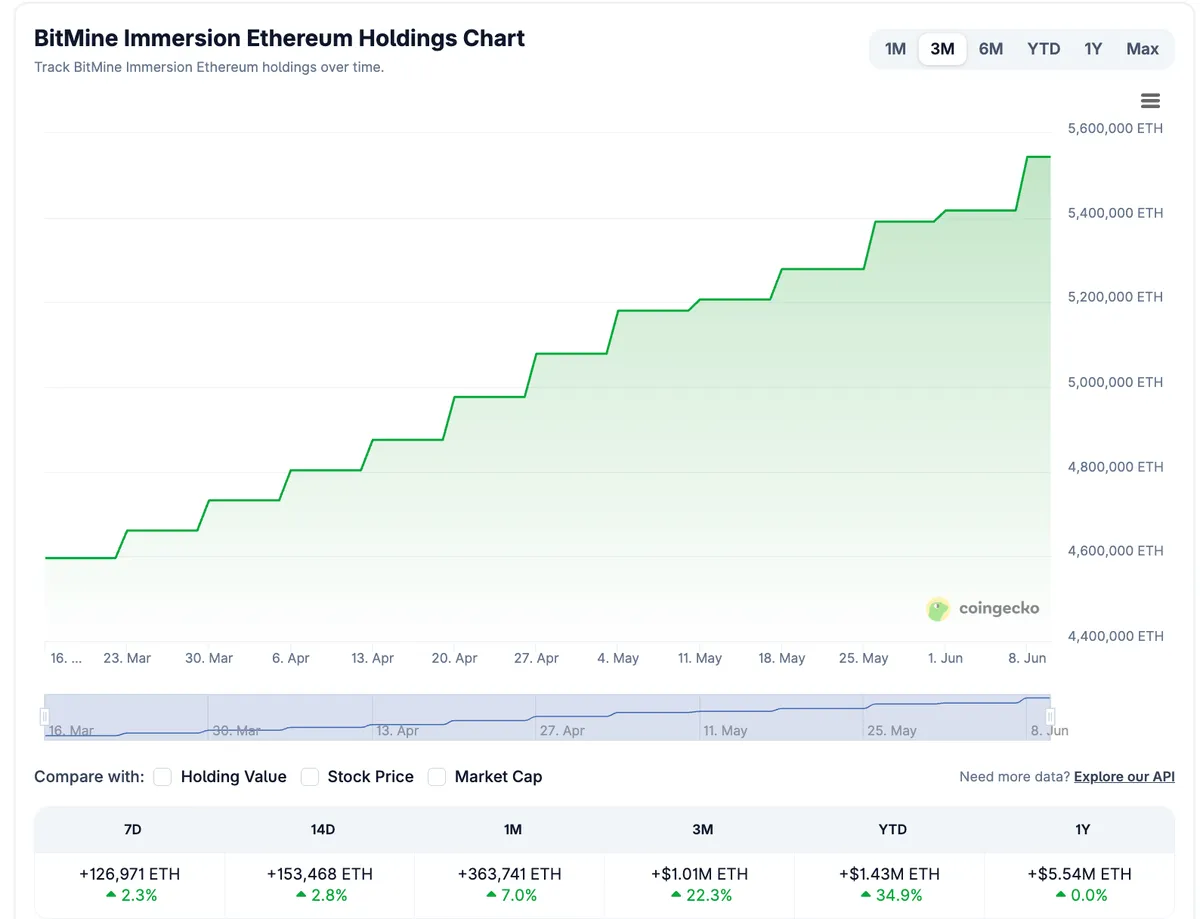The image size is (1200, 919).
Task: Click the 23. Mar axis date label
Action: [127, 658]
